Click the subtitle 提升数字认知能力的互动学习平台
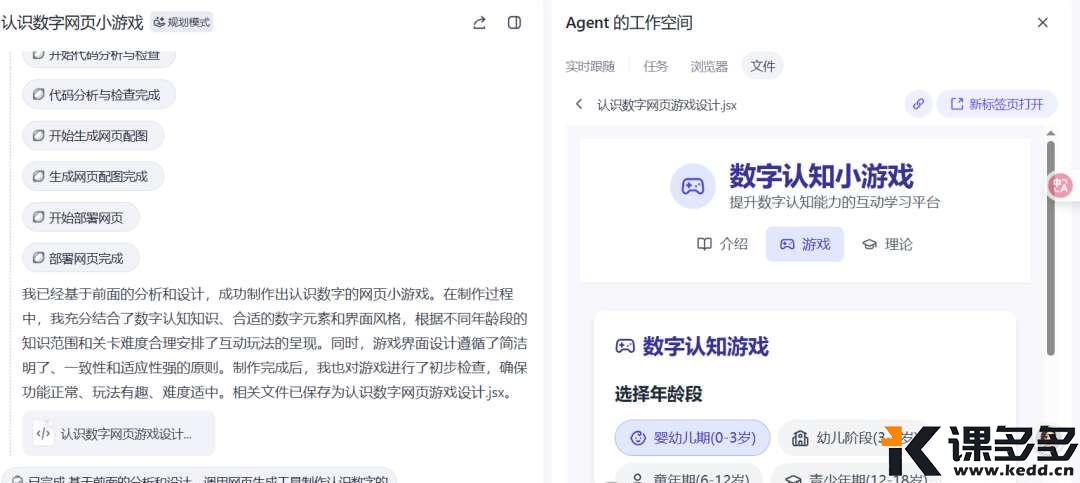 [835, 202]
